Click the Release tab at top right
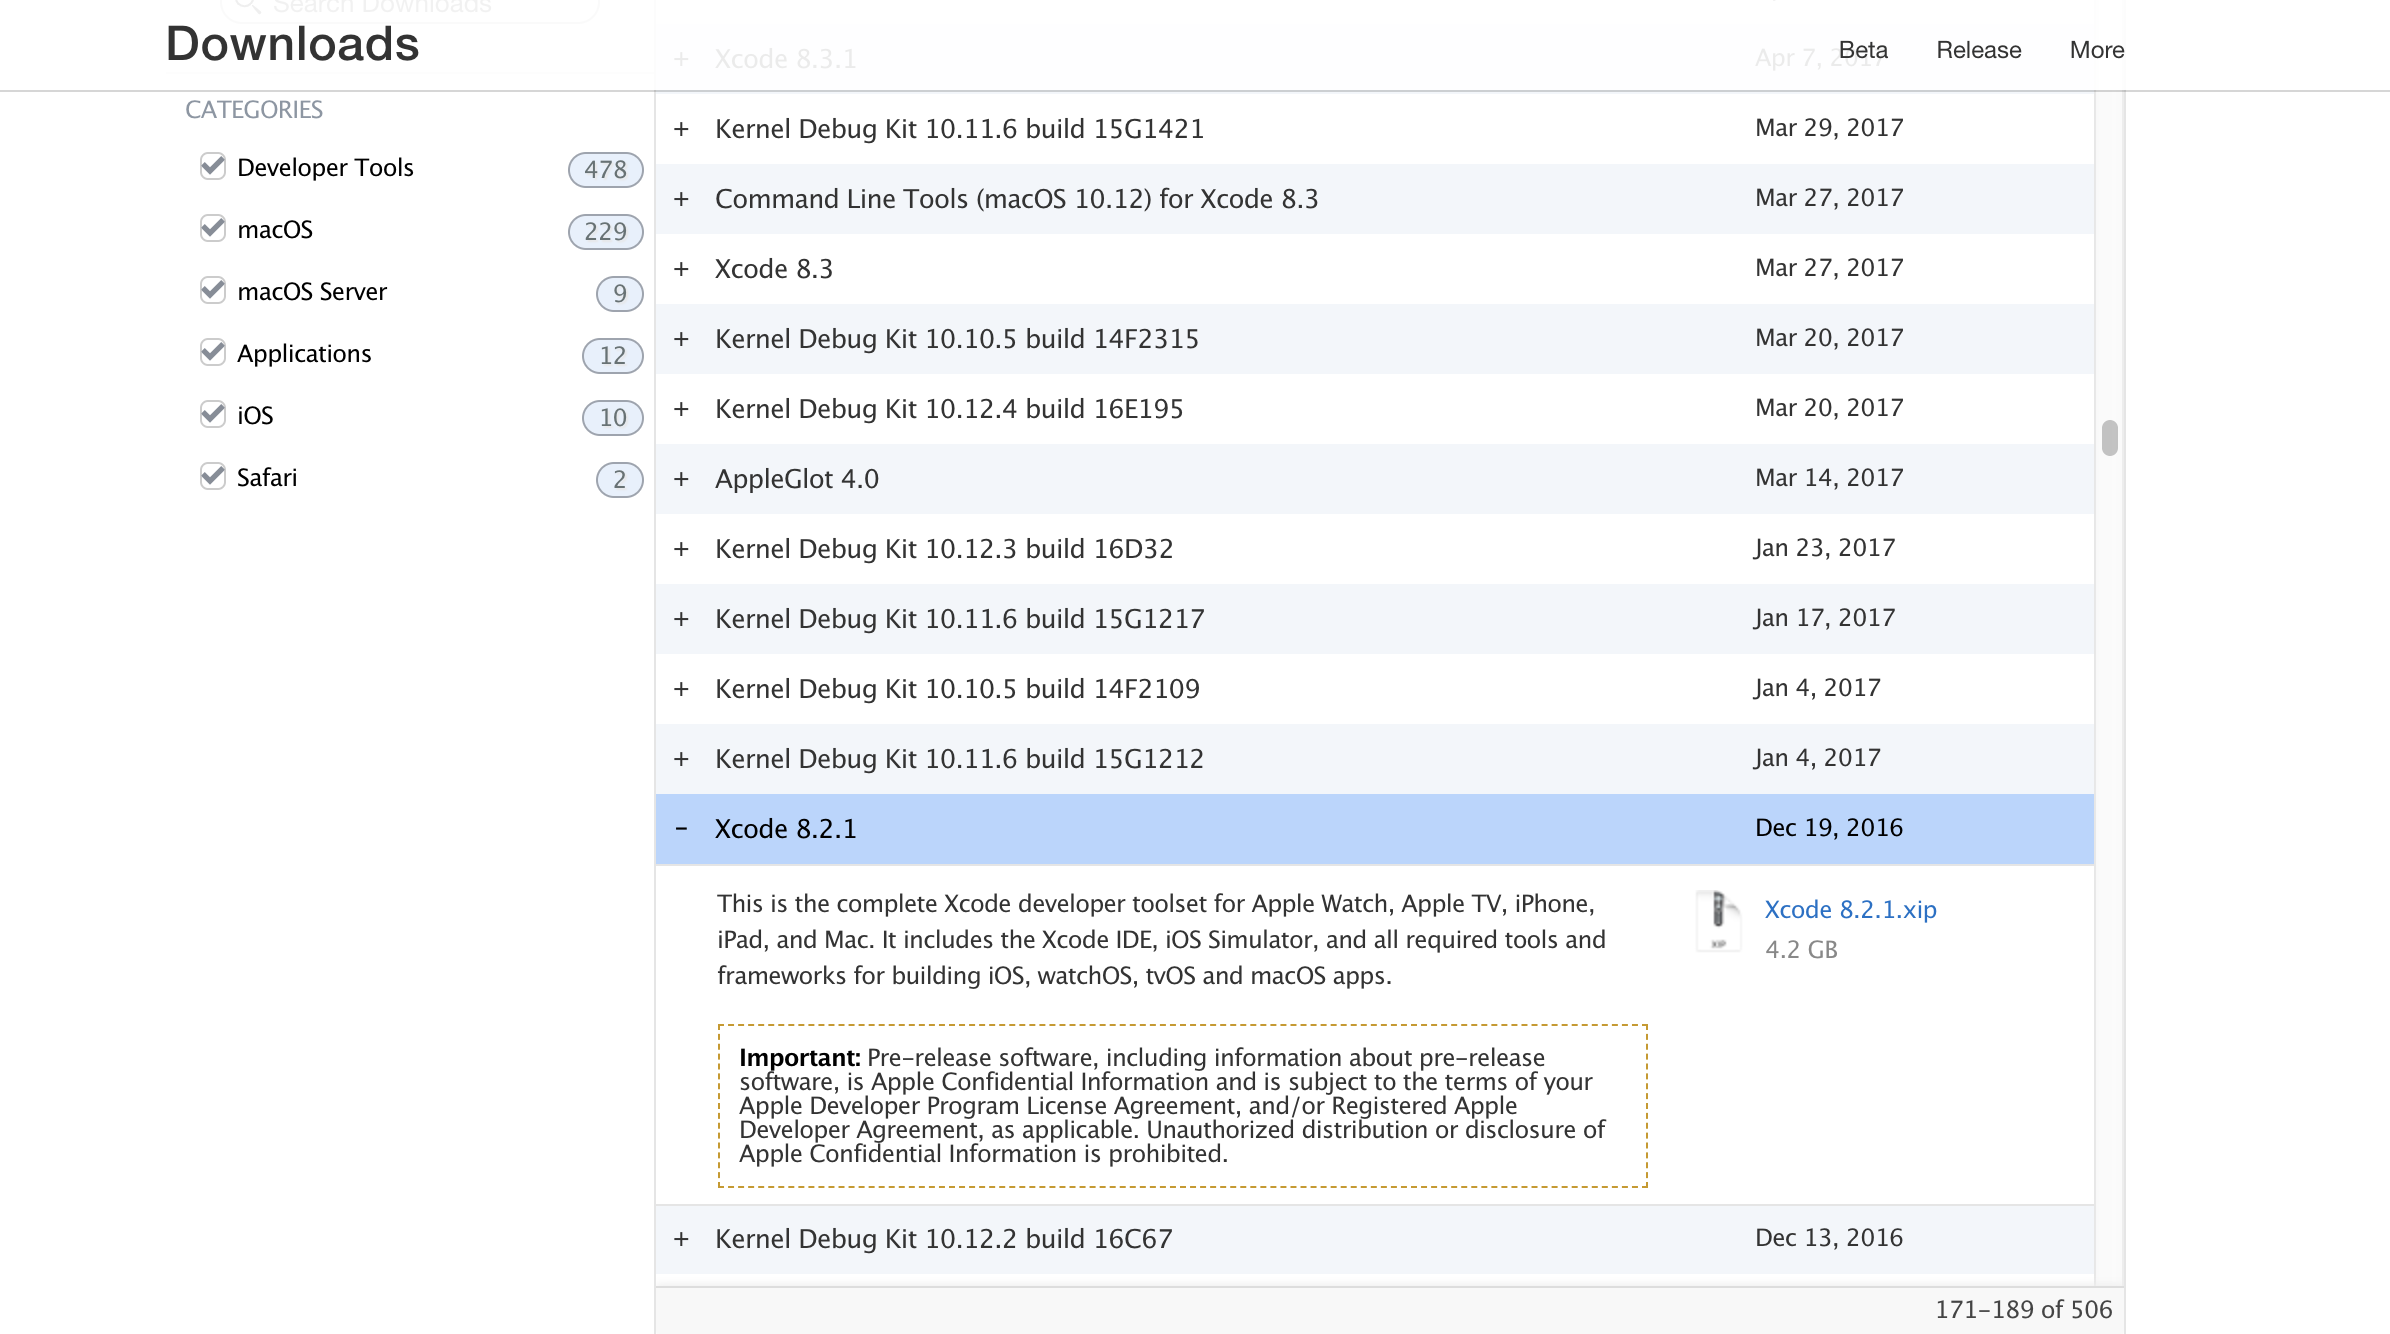Screen dimensions: 2390x1334 pyautogui.click(x=1978, y=49)
